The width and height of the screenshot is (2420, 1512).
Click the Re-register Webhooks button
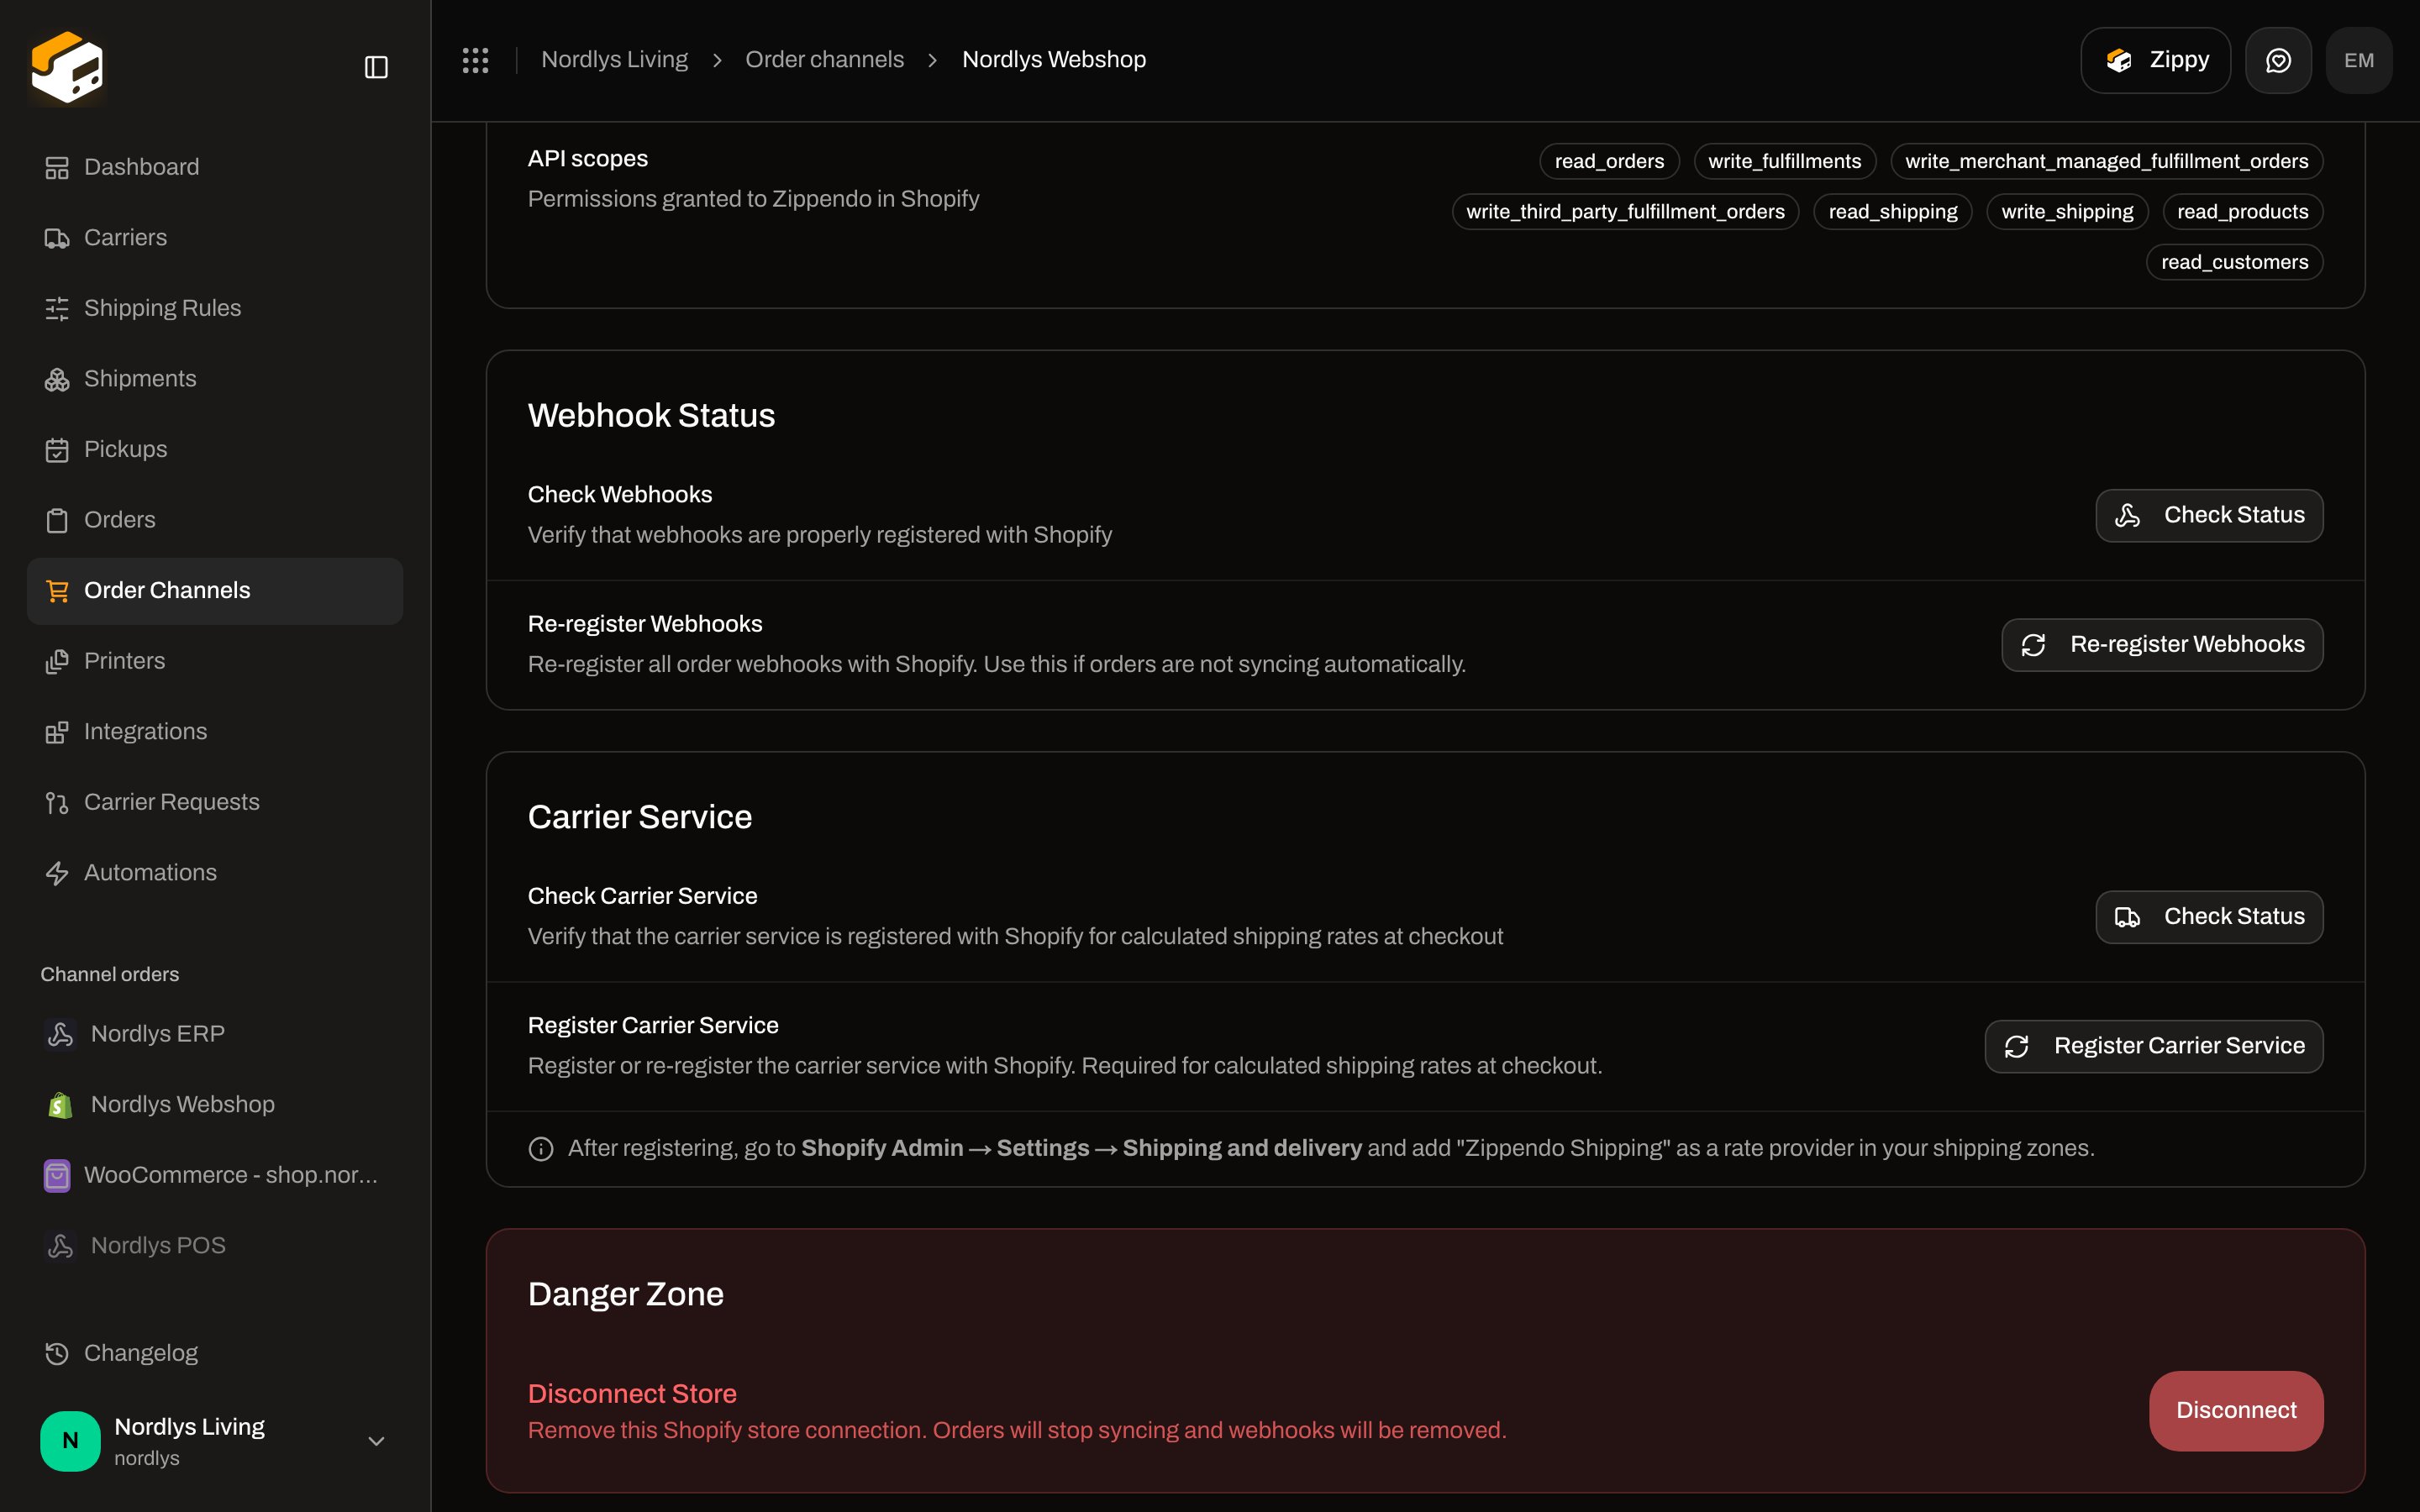[2162, 645]
